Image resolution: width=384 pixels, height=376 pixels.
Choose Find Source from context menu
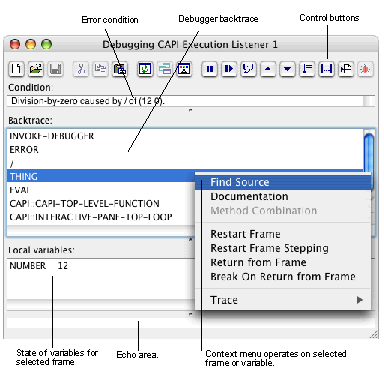pos(283,182)
